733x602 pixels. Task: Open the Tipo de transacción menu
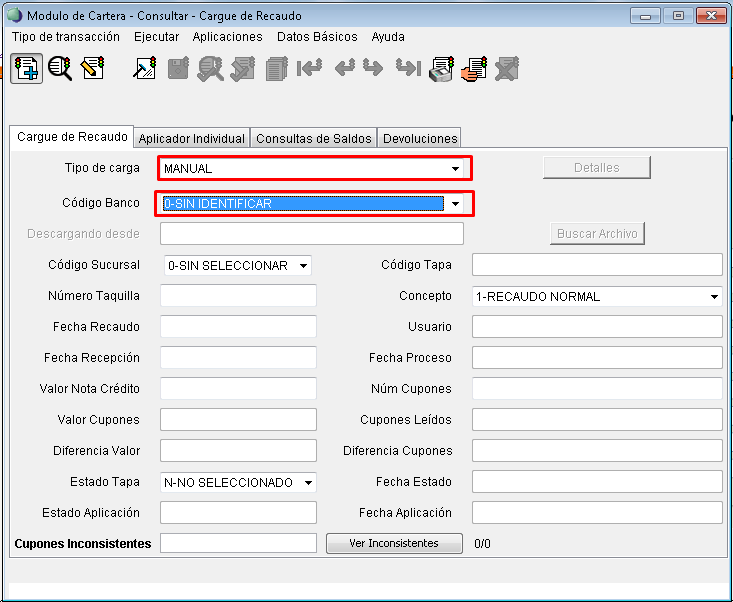coord(66,36)
